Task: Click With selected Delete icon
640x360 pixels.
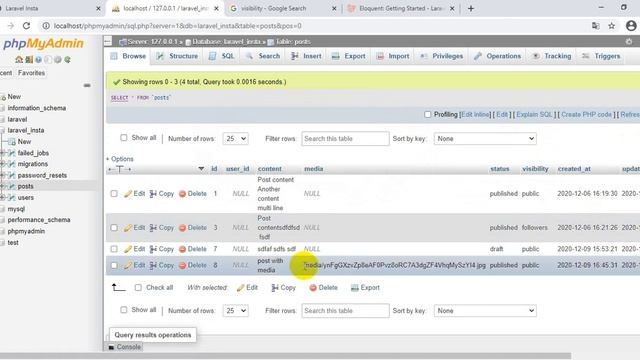Action: (x=313, y=288)
